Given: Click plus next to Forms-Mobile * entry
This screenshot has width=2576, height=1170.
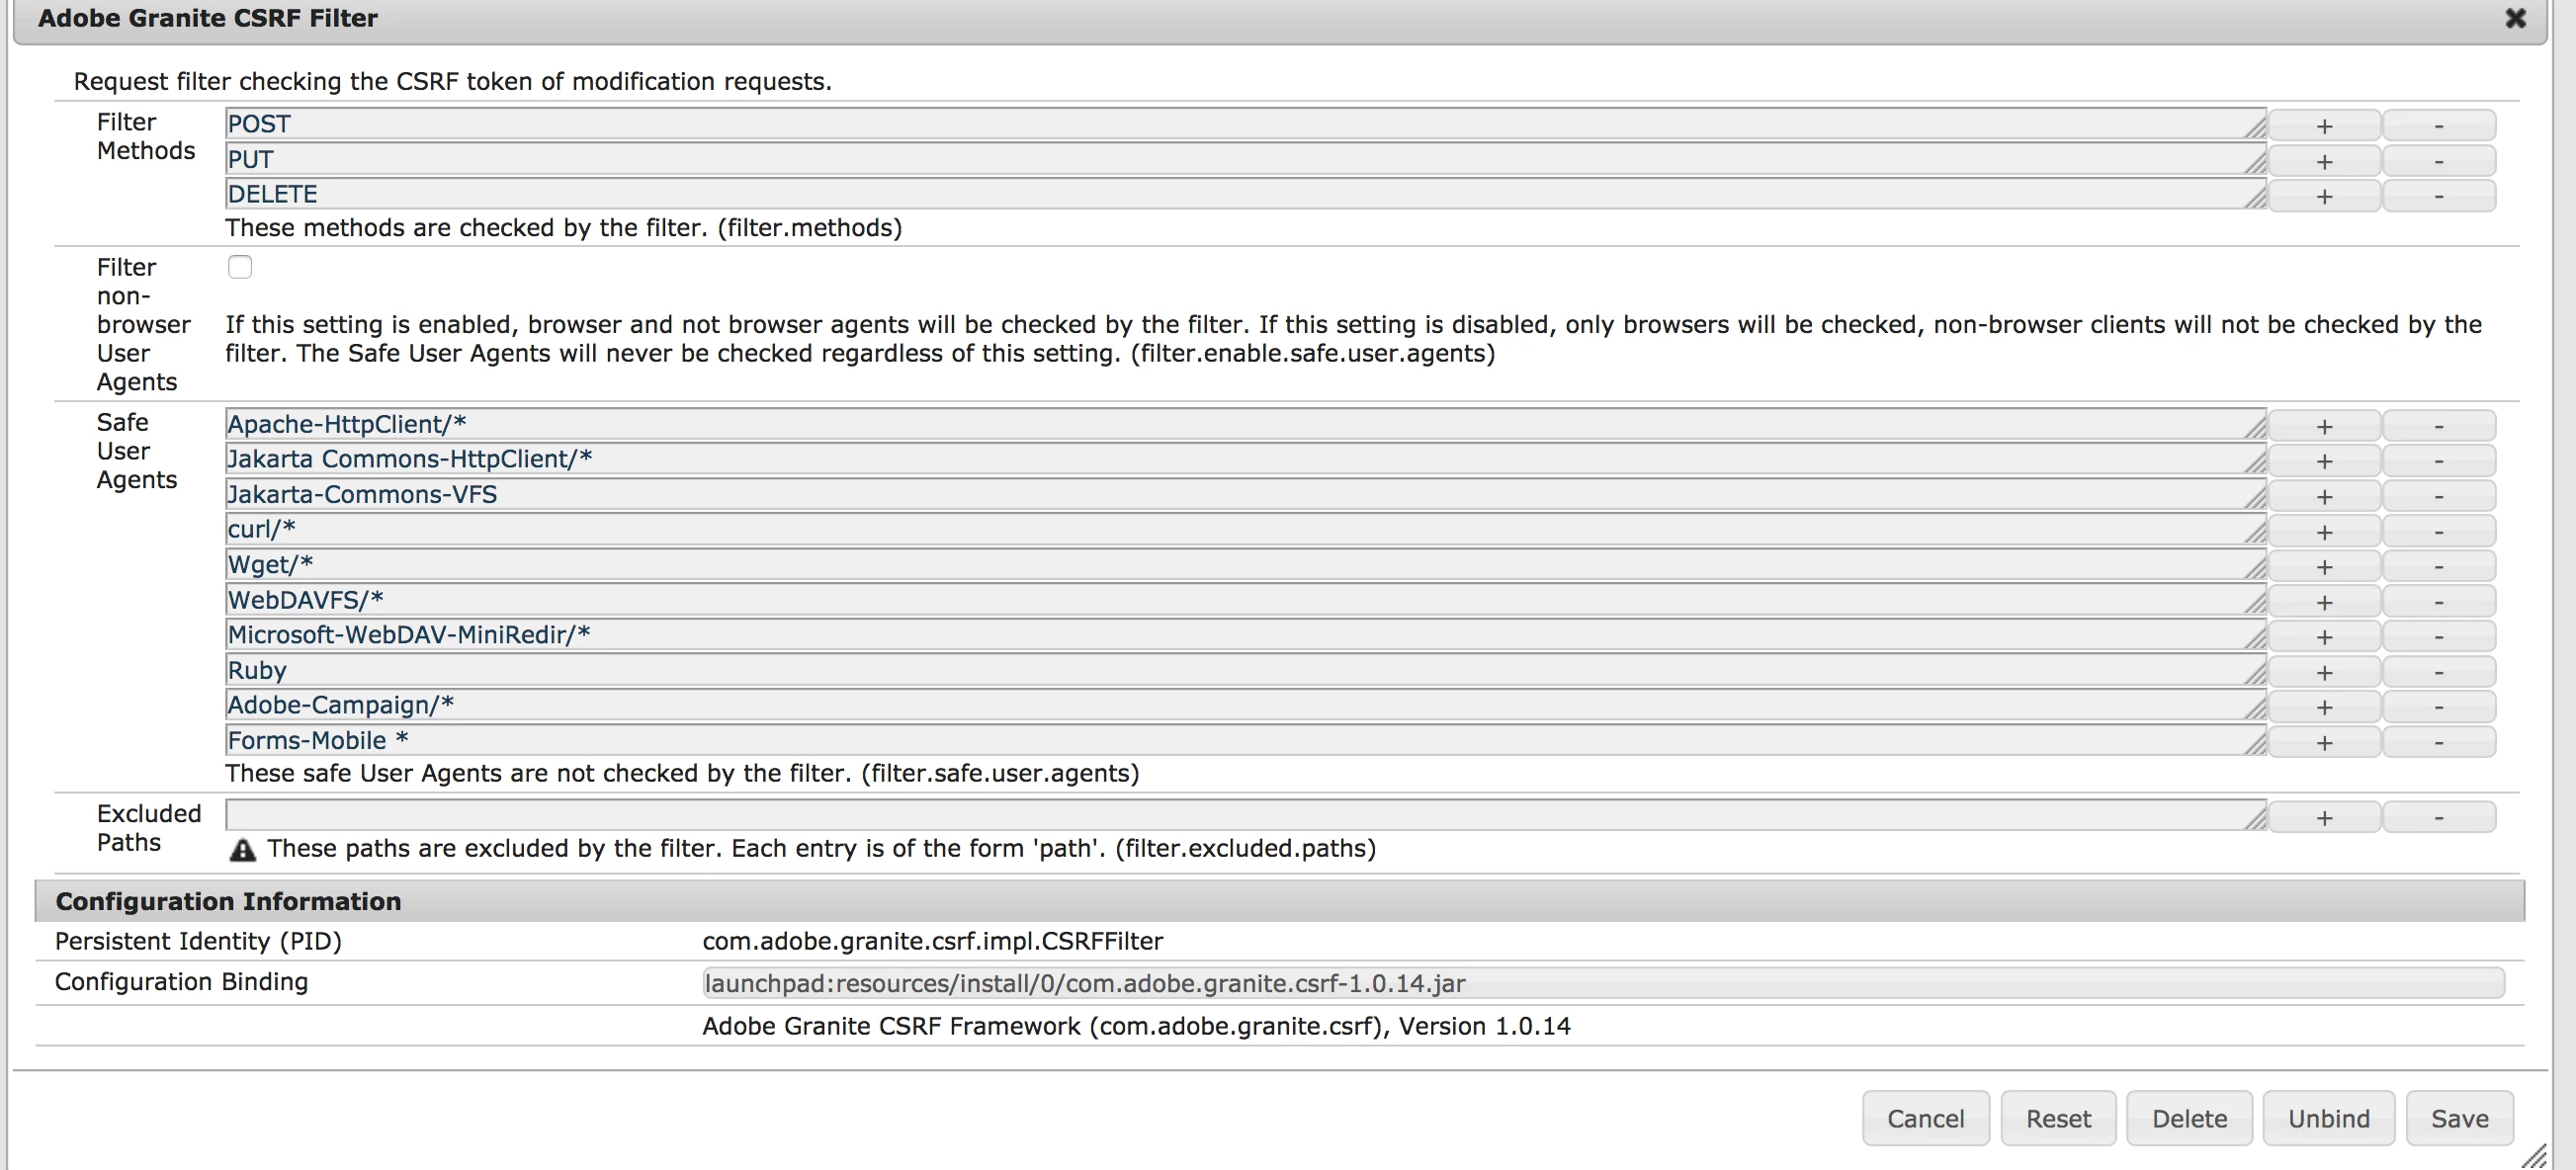Looking at the screenshot, I should pyautogui.click(x=2323, y=742).
